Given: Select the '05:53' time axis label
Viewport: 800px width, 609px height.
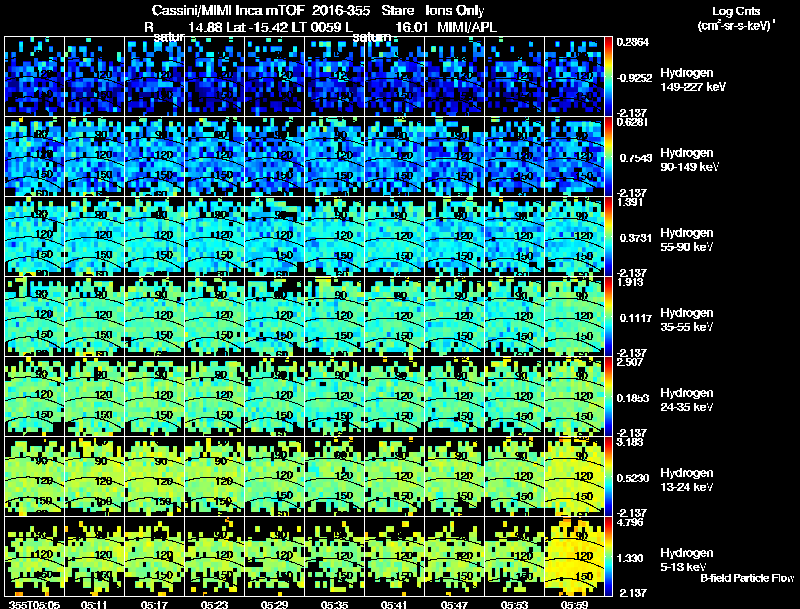Looking at the screenshot, I should tap(514, 604).
